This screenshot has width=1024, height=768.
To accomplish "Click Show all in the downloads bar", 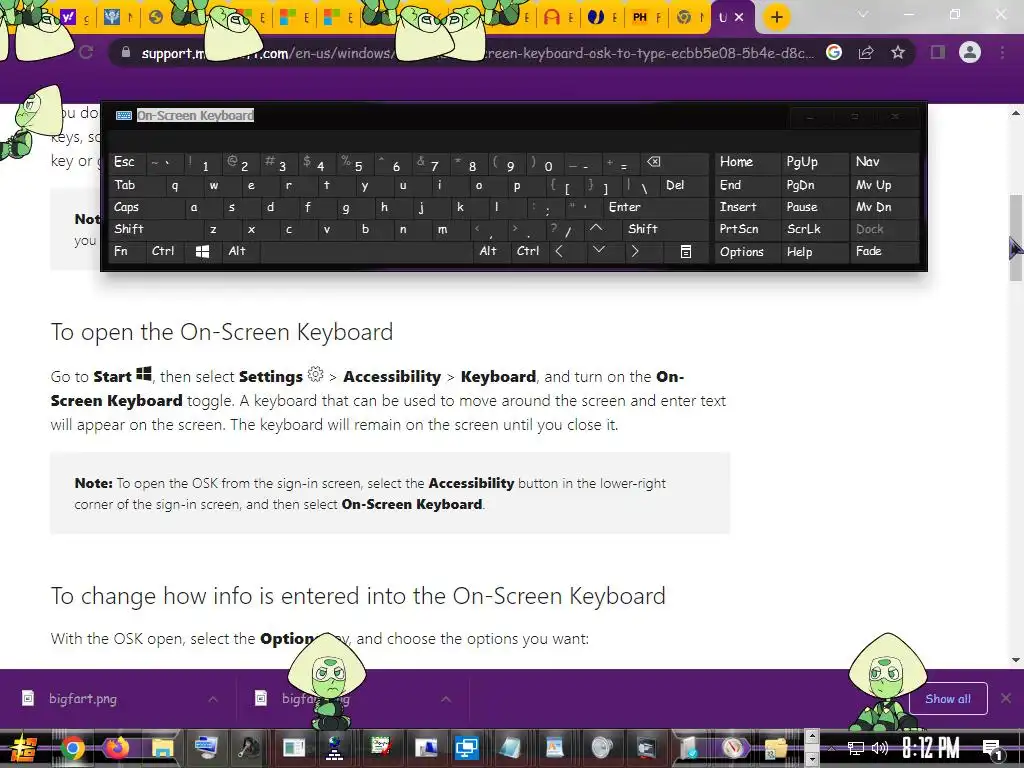I will pyautogui.click(x=948, y=699).
